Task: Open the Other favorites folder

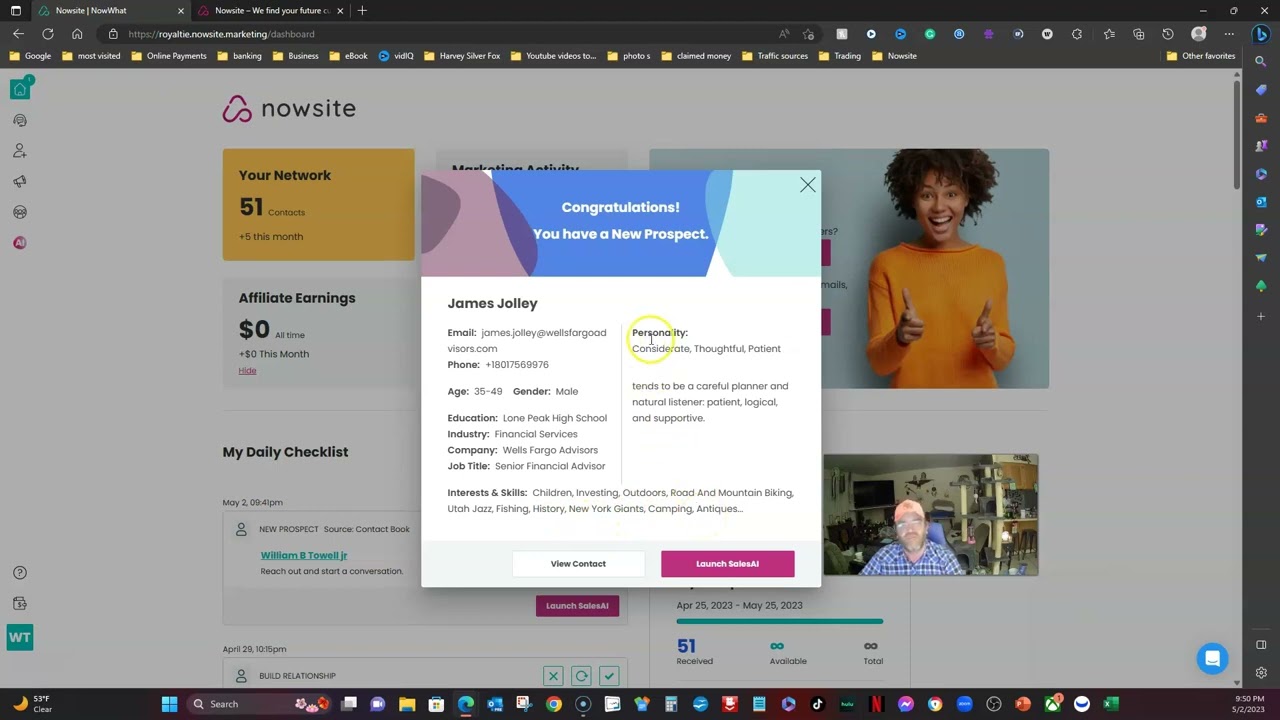Action: pyautogui.click(x=1201, y=56)
